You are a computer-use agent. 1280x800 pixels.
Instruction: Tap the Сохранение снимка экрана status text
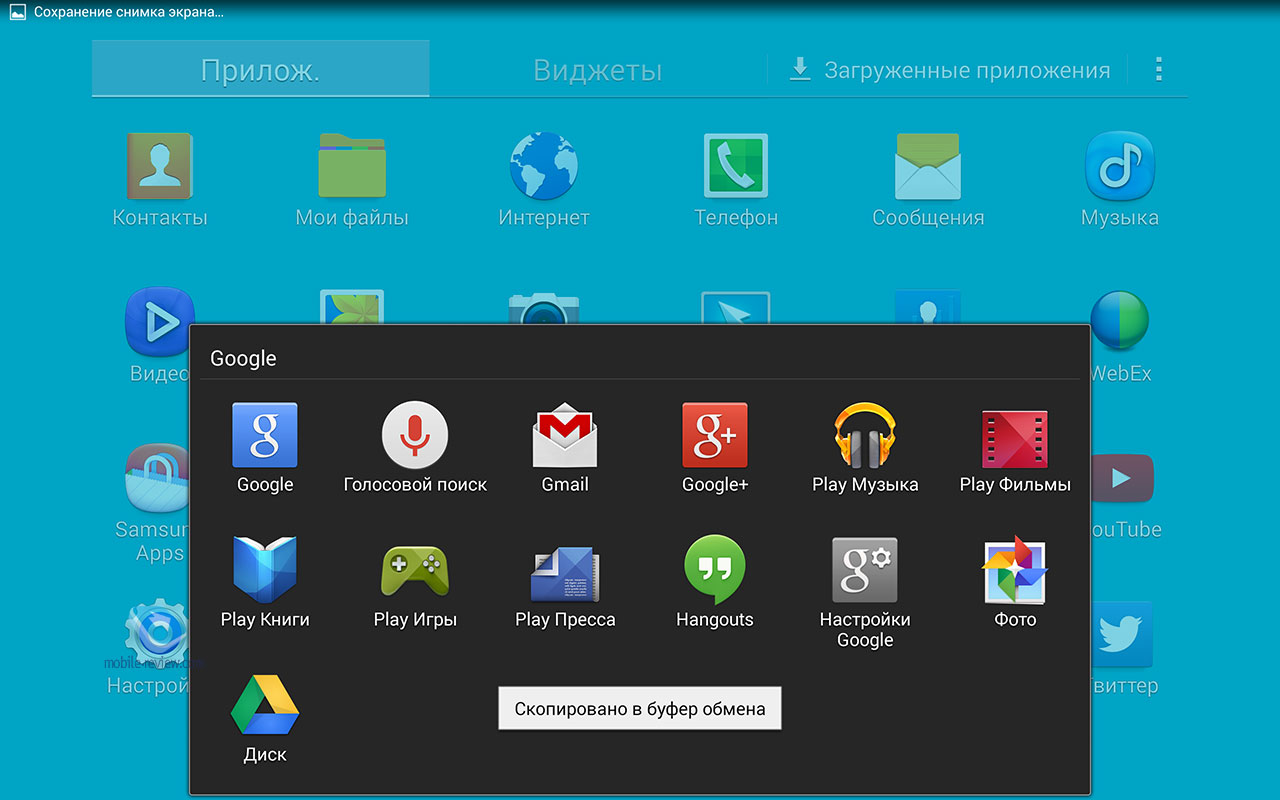pyautogui.click(x=129, y=12)
